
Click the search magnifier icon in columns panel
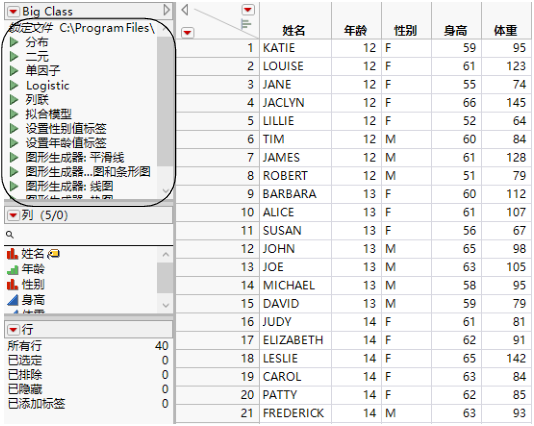pyautogui.click(x=10, y=234)
